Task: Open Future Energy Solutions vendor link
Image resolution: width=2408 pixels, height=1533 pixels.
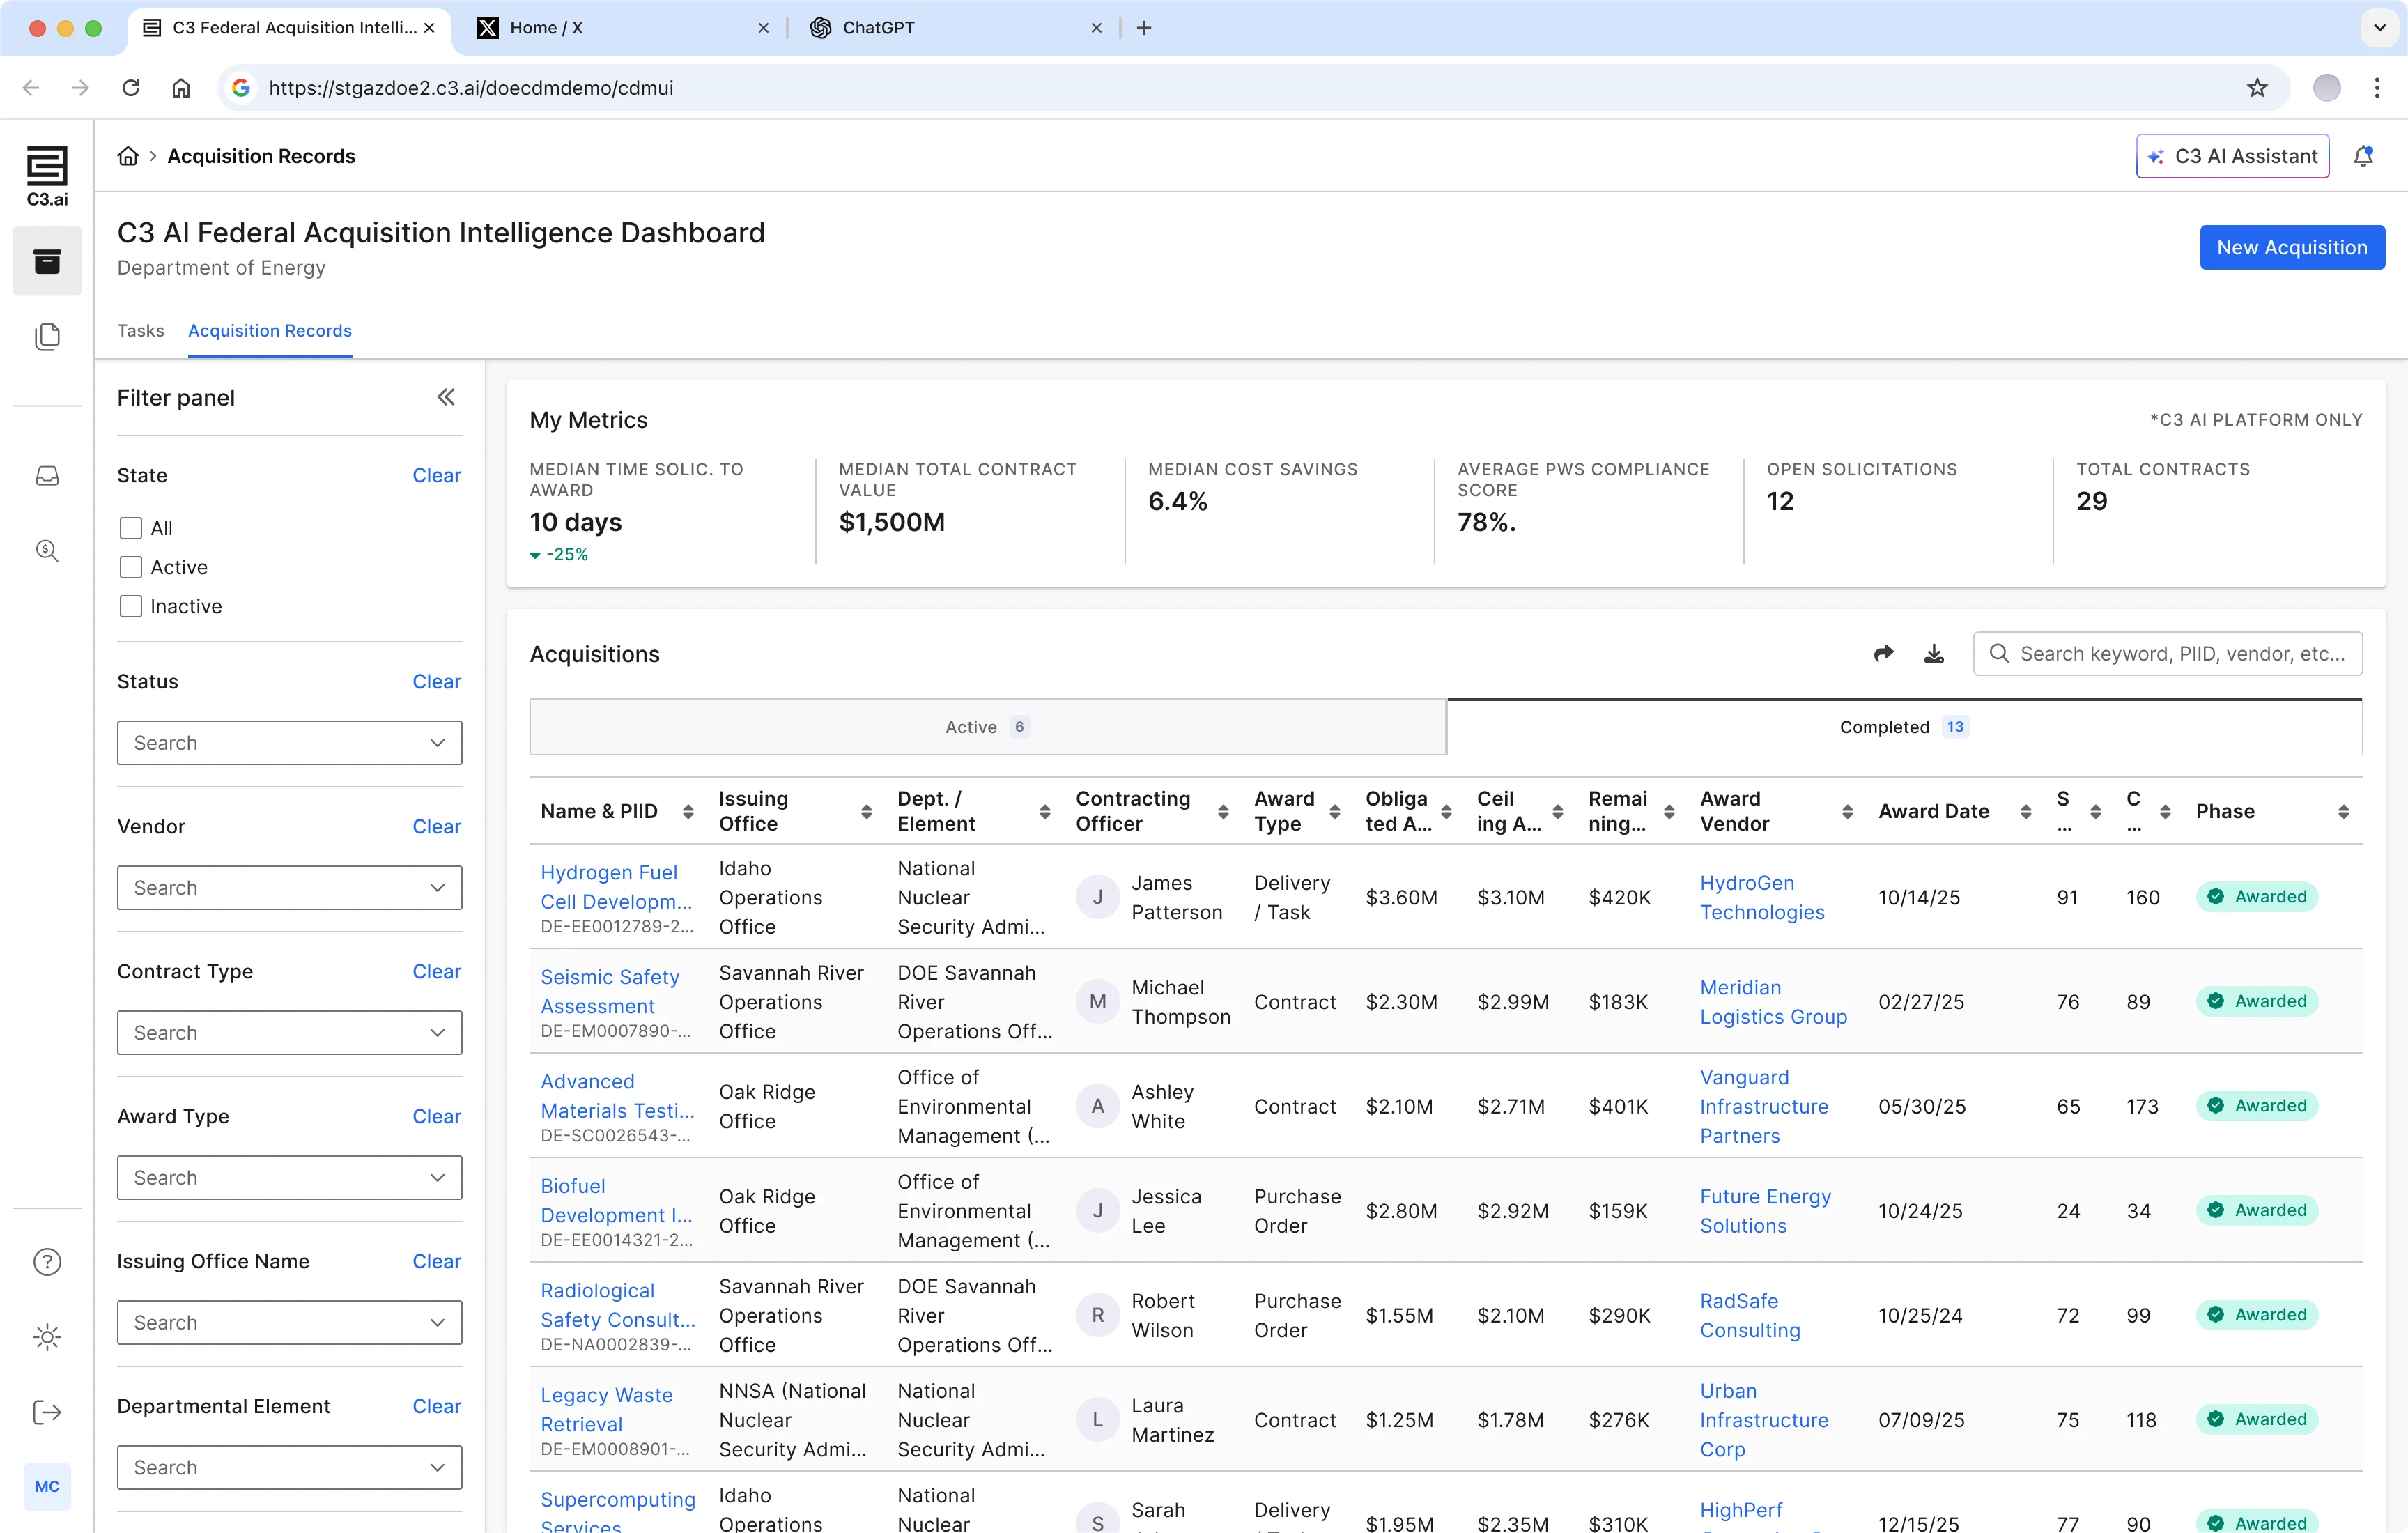Action: [1765, 1211]
